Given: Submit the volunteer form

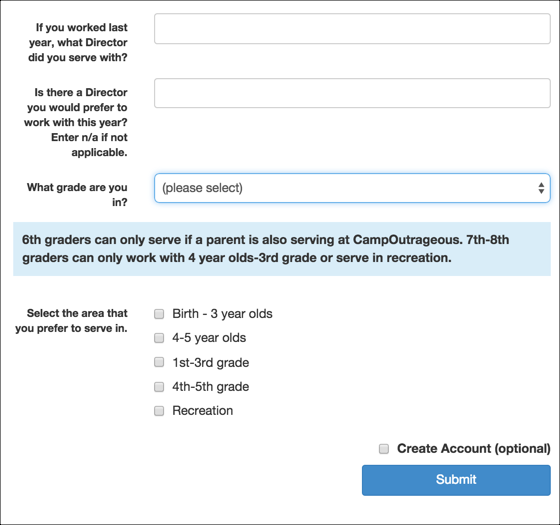Looking at the screenshot, I should coord(456,480).
